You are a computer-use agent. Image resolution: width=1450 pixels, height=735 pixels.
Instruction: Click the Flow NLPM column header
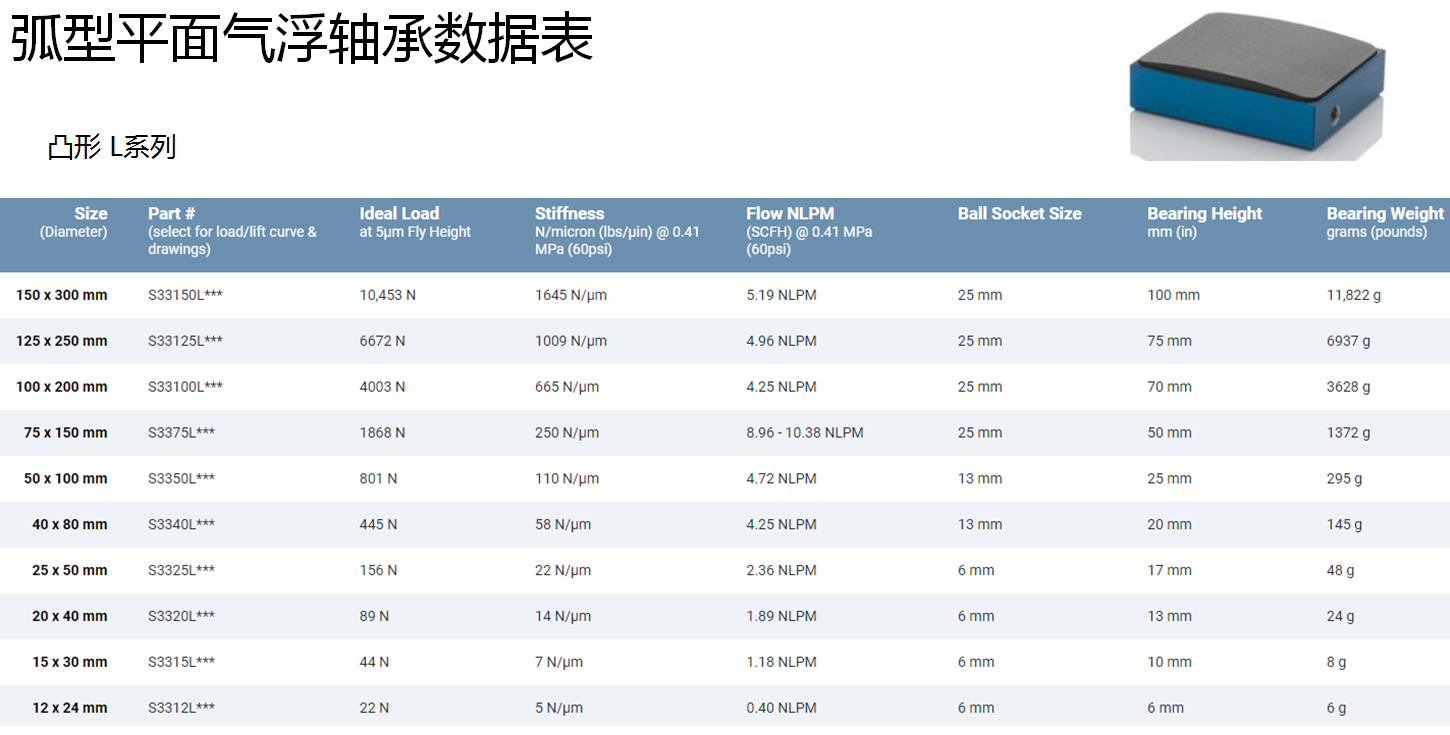pos(789,213)
